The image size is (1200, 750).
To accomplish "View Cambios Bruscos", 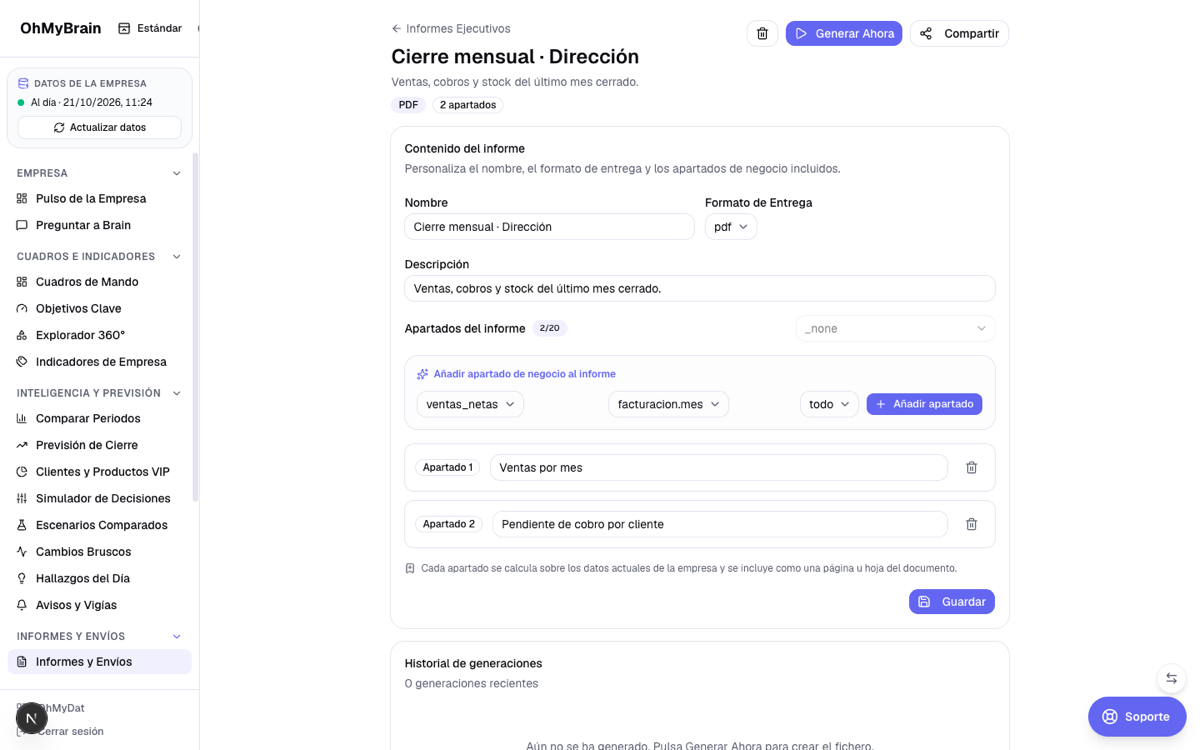I will coord(100,552).
